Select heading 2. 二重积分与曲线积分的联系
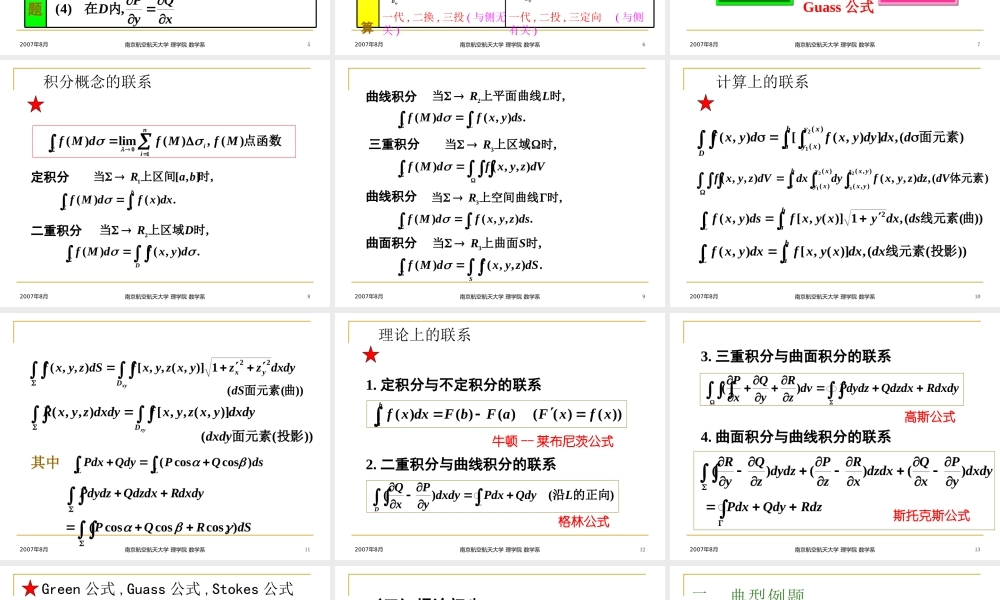The image size is (1000, 600). point(460,464)
